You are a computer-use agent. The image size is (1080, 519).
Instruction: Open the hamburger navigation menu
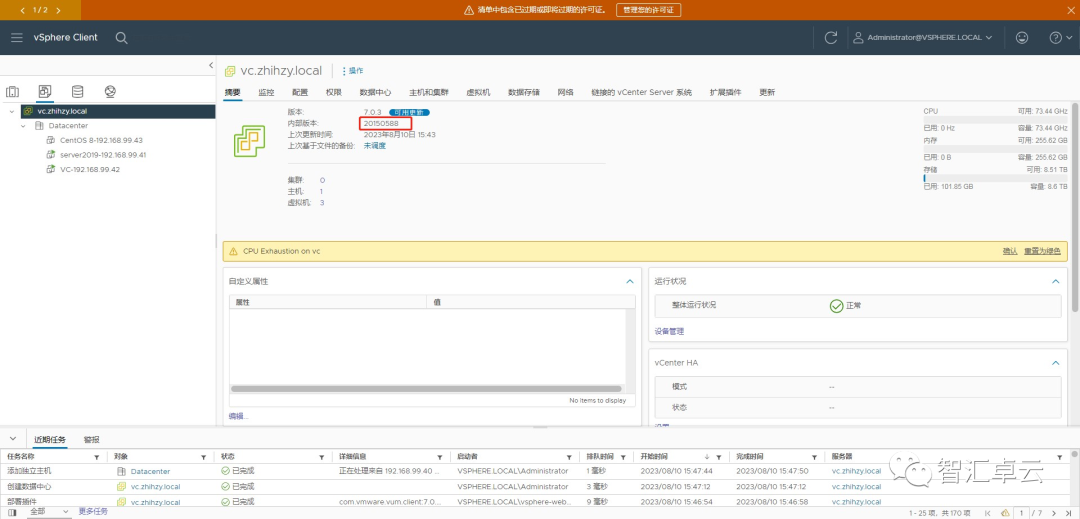tap(17, 38)
